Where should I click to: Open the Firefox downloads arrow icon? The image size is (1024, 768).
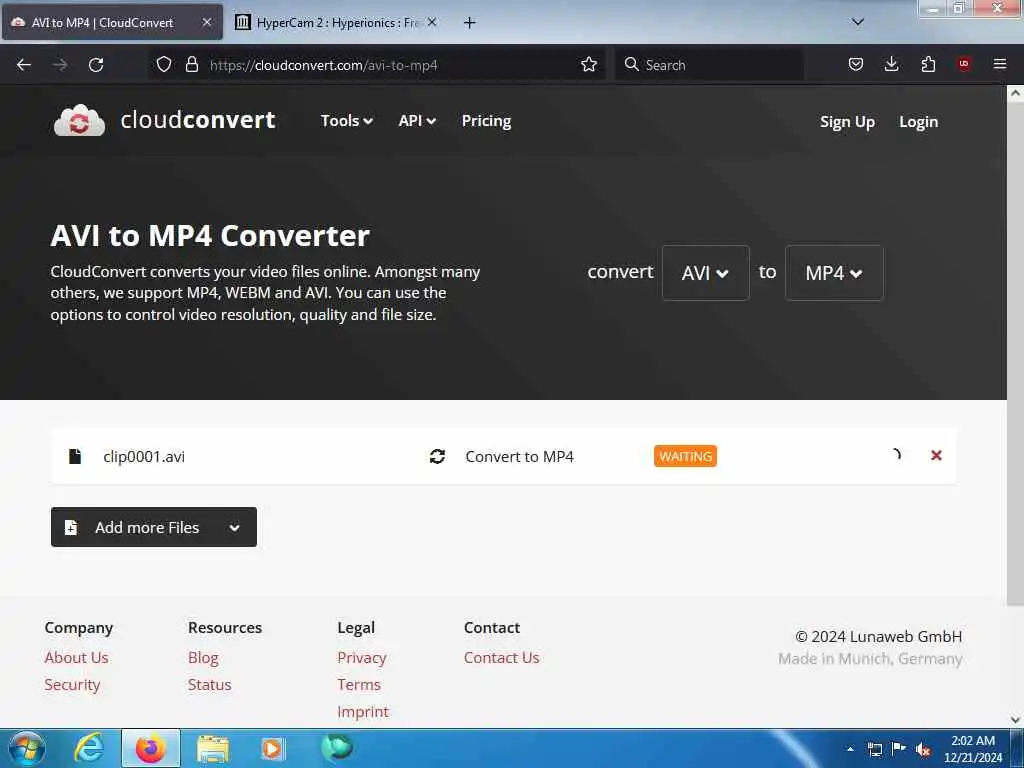pos(891,64)
